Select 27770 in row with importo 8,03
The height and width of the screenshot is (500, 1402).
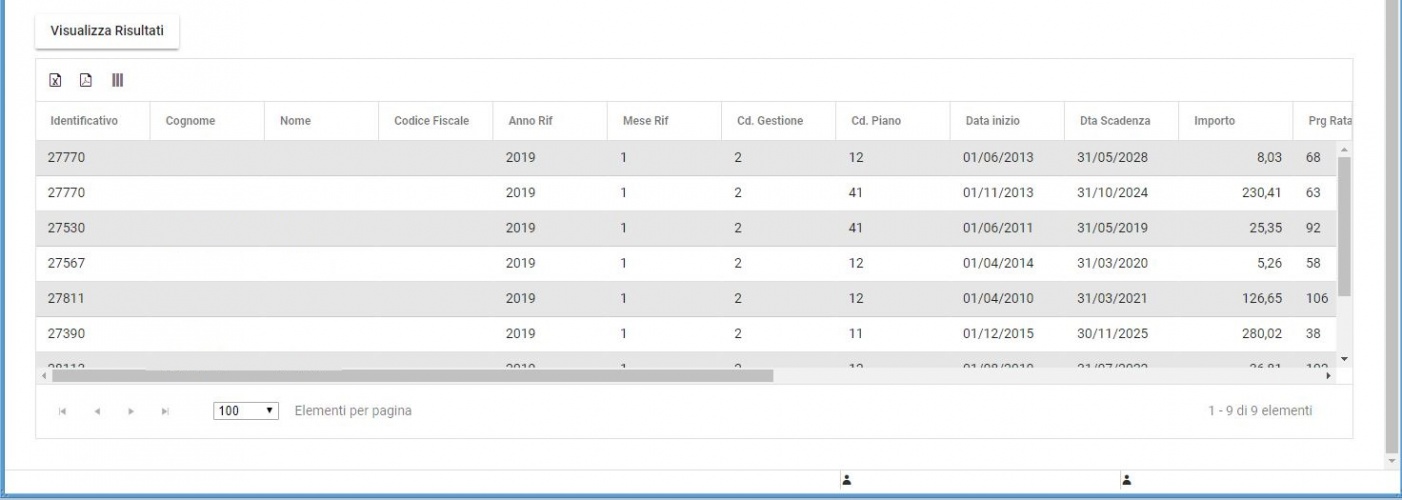pyautogui.click(x=65, y=158)
